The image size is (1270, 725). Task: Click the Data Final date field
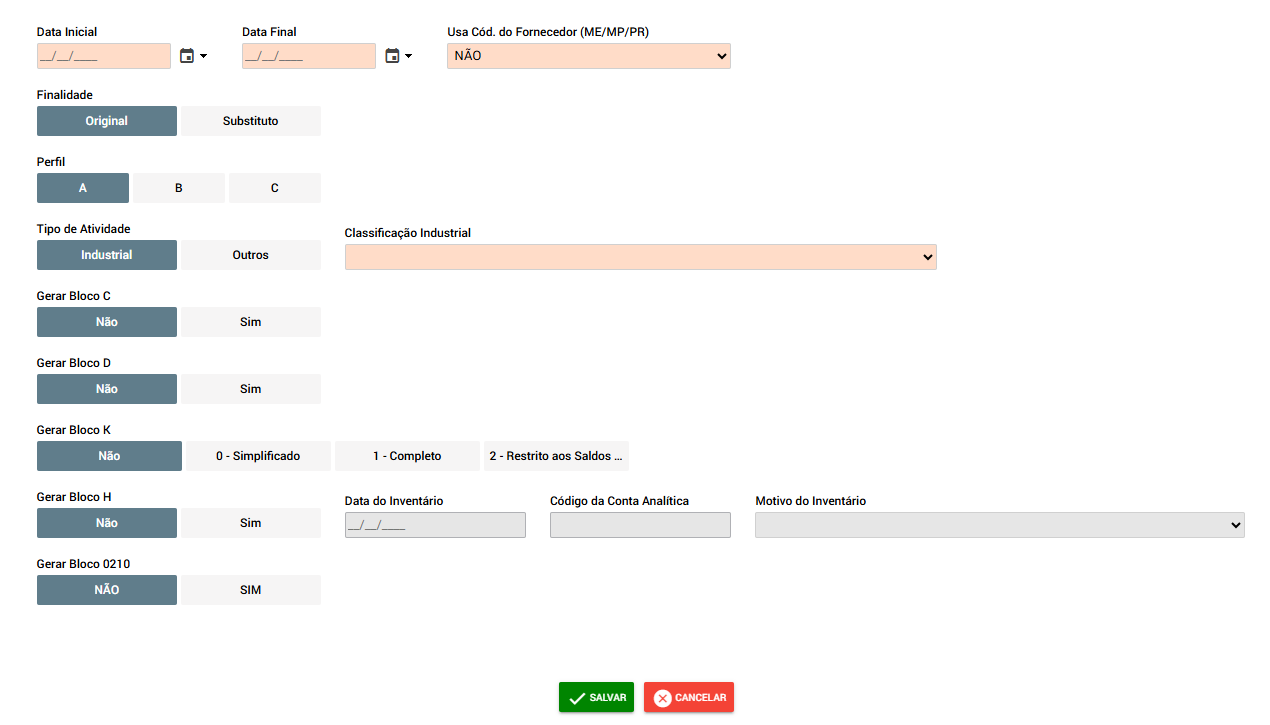coord(308,56)
